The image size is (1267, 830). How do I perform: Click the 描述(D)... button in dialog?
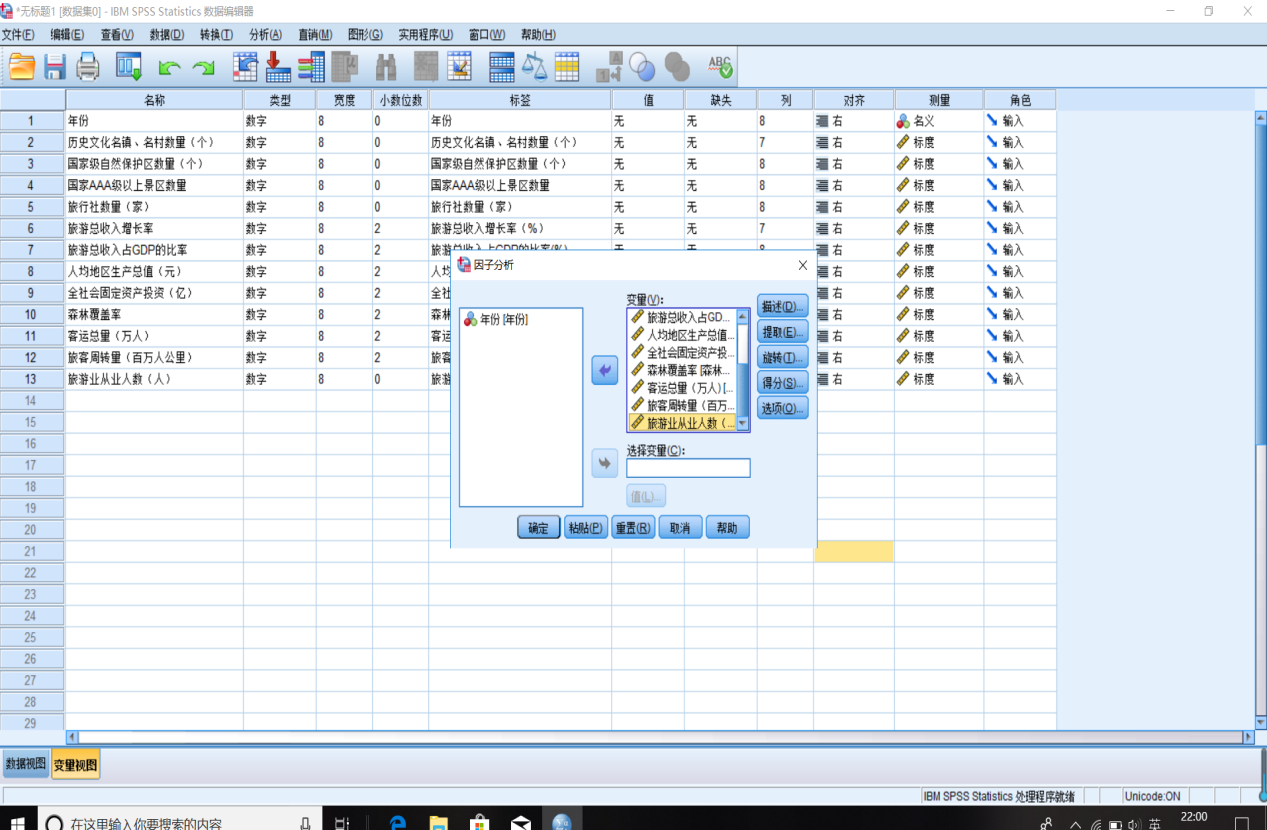coord(782,306)
